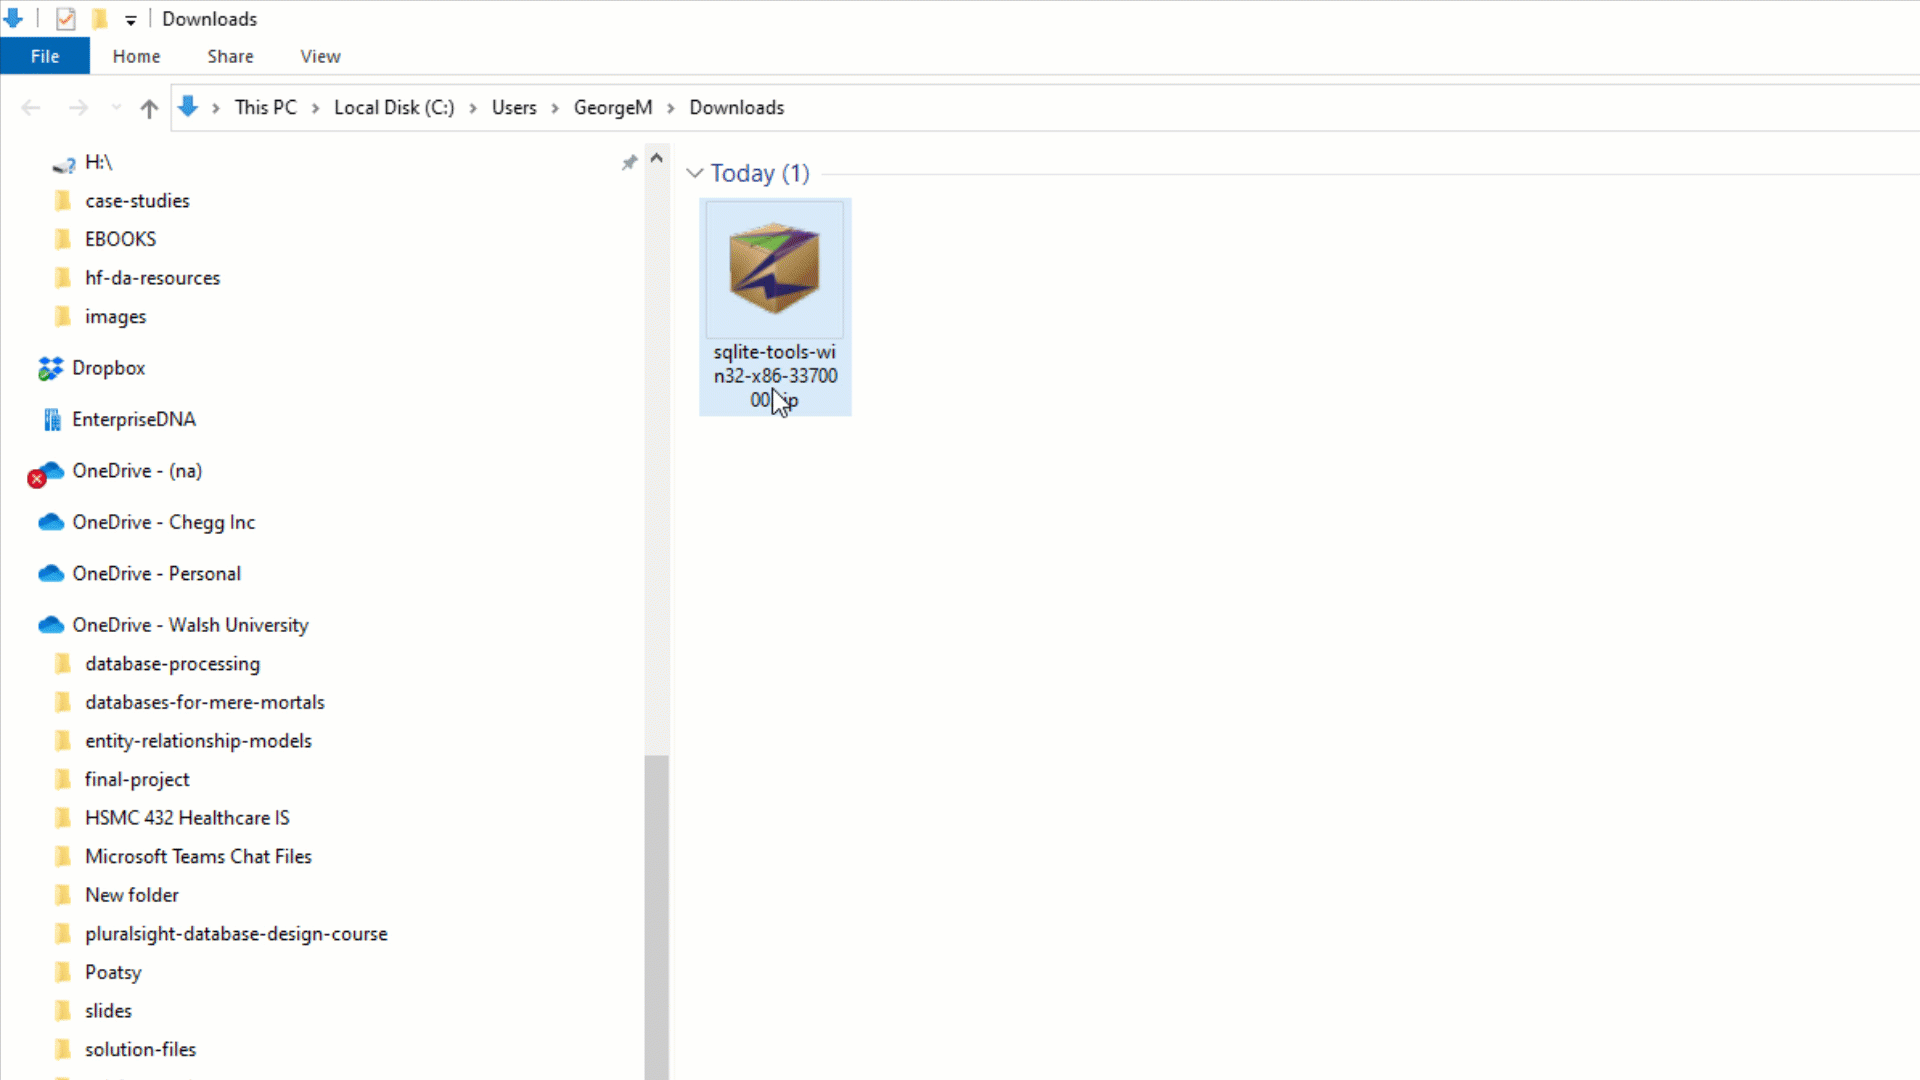The width and height of the screenshot is (1920, 1080).
Task: Click the Properties icon in quick access toolbar
Action: pos(66,19)
